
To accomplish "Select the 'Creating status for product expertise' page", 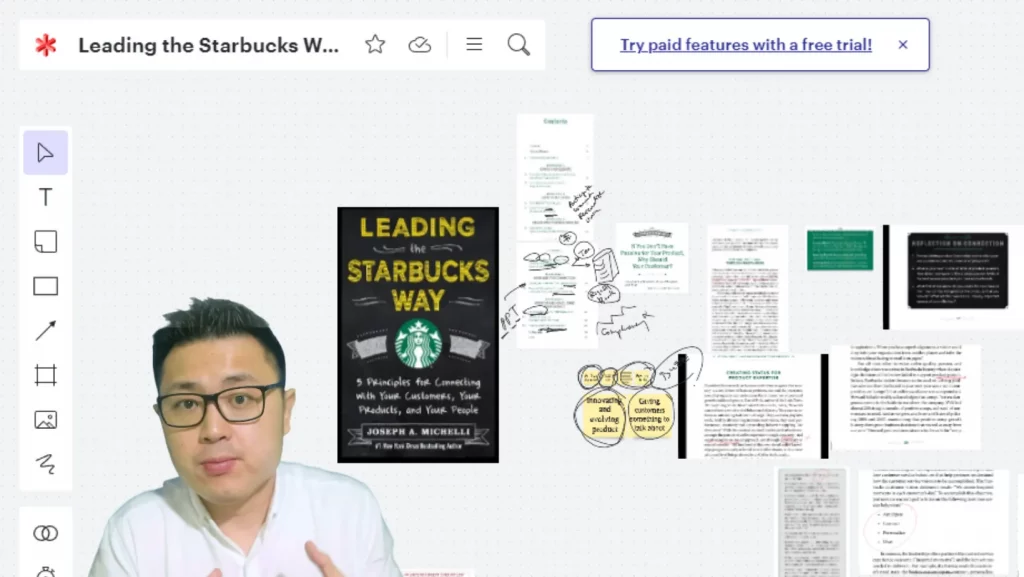I will pyautogui.click(x=754, y=407).
